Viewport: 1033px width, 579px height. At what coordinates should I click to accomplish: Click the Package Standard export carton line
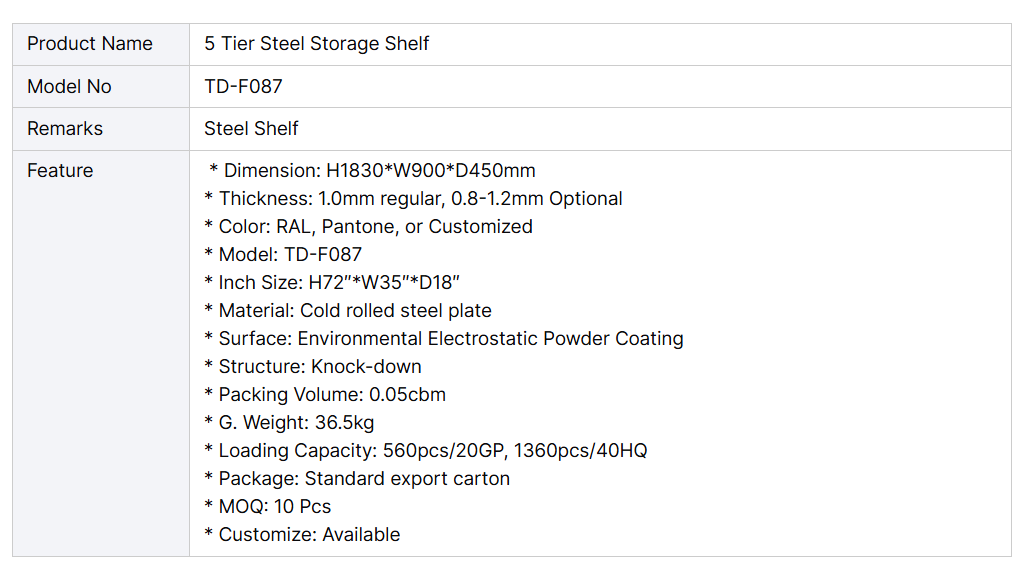357,479
